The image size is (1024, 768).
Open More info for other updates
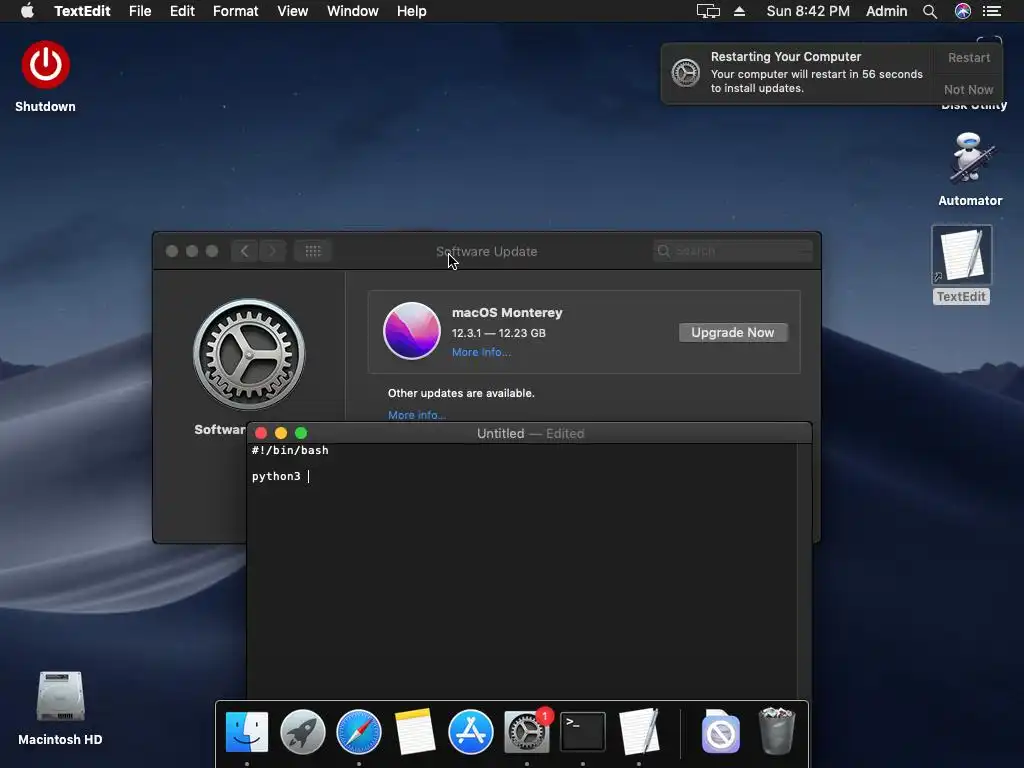click(x=417, y=415)
